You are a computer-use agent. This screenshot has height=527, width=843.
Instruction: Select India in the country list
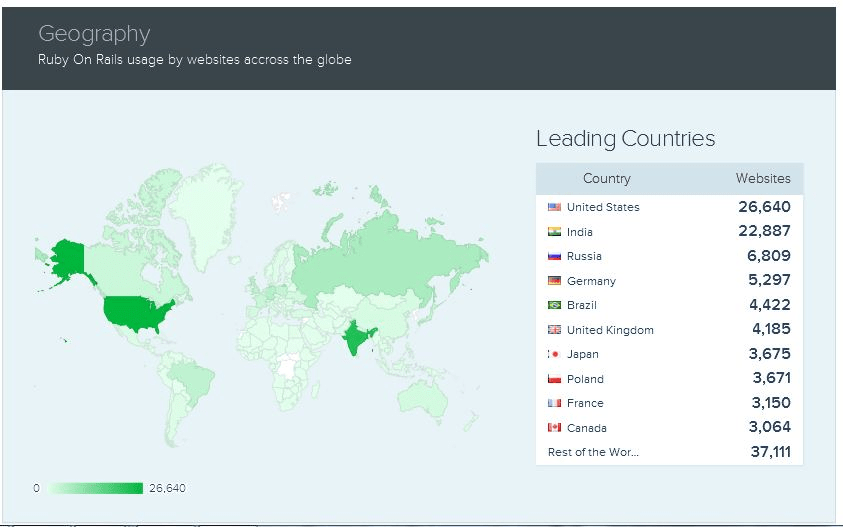click(580, 232)
